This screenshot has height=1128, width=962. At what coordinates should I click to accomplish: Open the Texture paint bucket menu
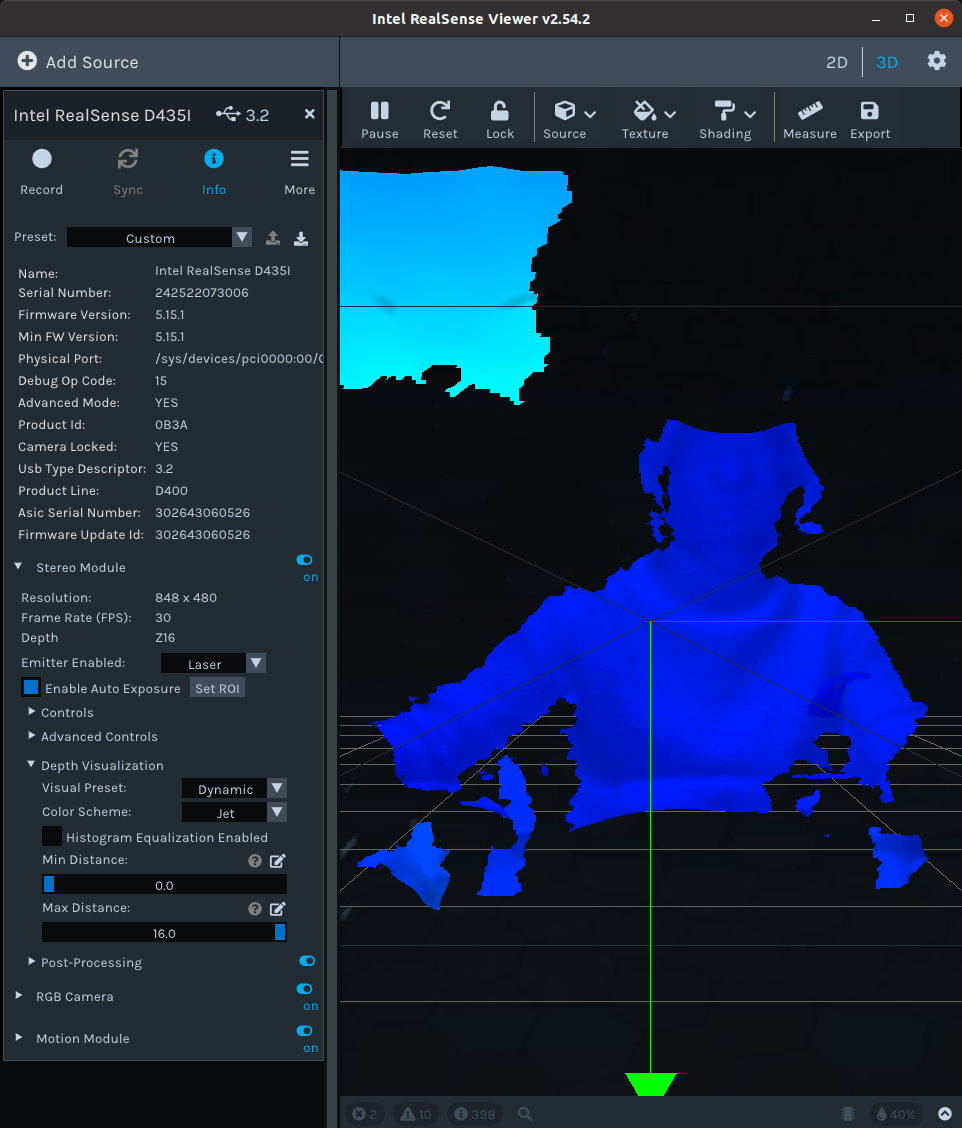pyautogui.click(x=648, y=120)
